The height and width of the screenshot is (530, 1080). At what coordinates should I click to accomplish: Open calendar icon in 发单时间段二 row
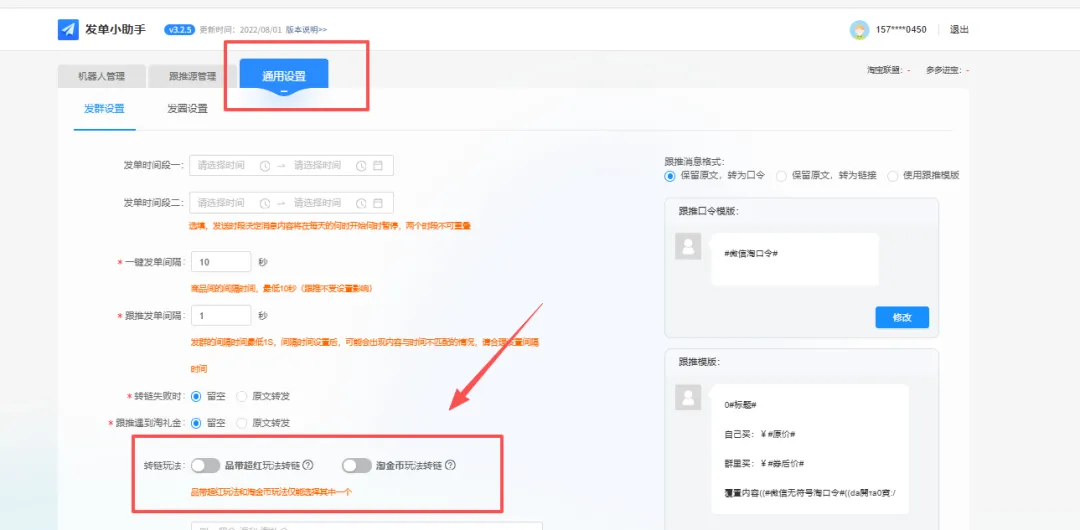377,203
